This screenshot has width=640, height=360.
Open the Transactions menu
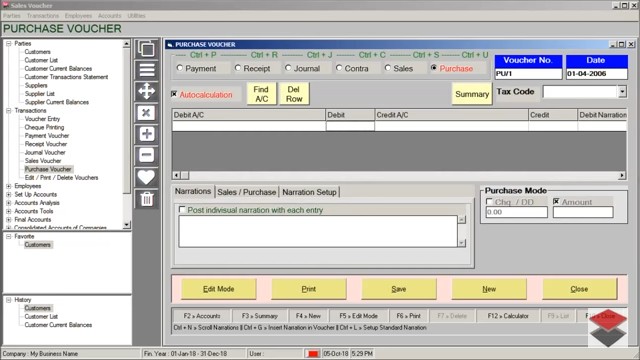pyautogui.click(x=43, y=16)
